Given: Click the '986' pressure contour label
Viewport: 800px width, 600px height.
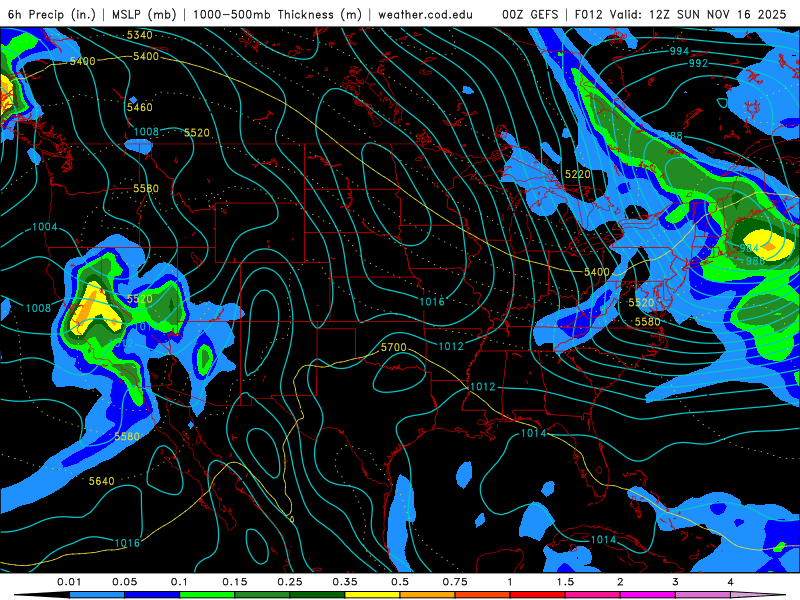Looking at the screenshot, I should click(755, 261).
